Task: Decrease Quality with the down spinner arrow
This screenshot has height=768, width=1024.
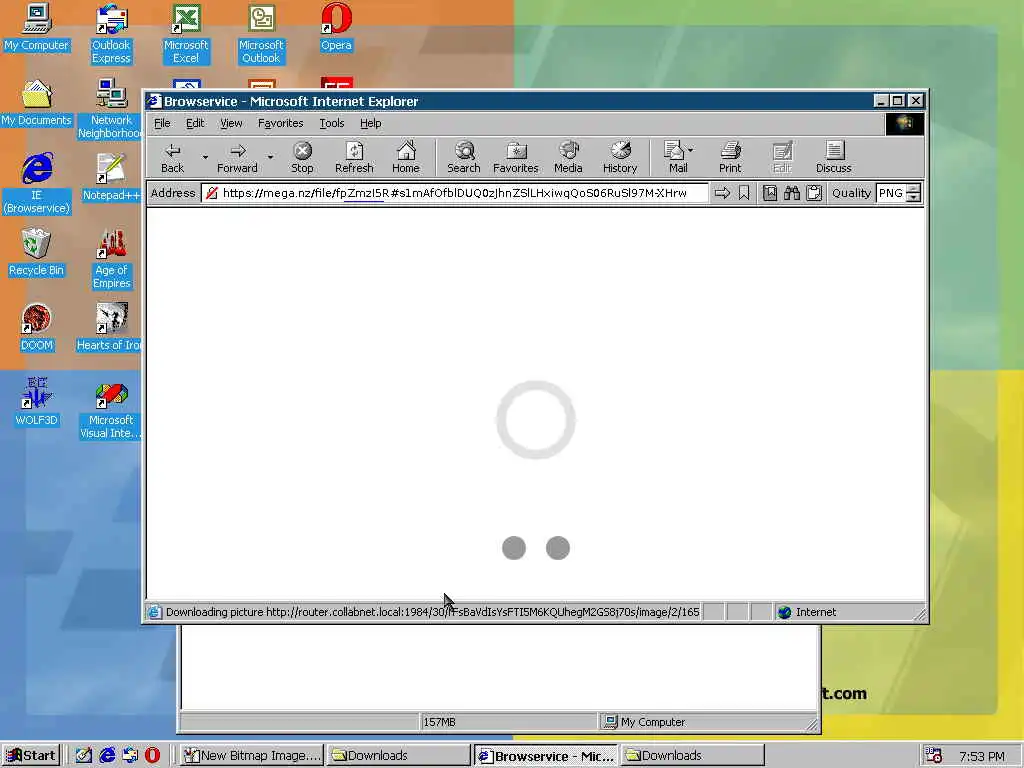Action: pos(914,197)
